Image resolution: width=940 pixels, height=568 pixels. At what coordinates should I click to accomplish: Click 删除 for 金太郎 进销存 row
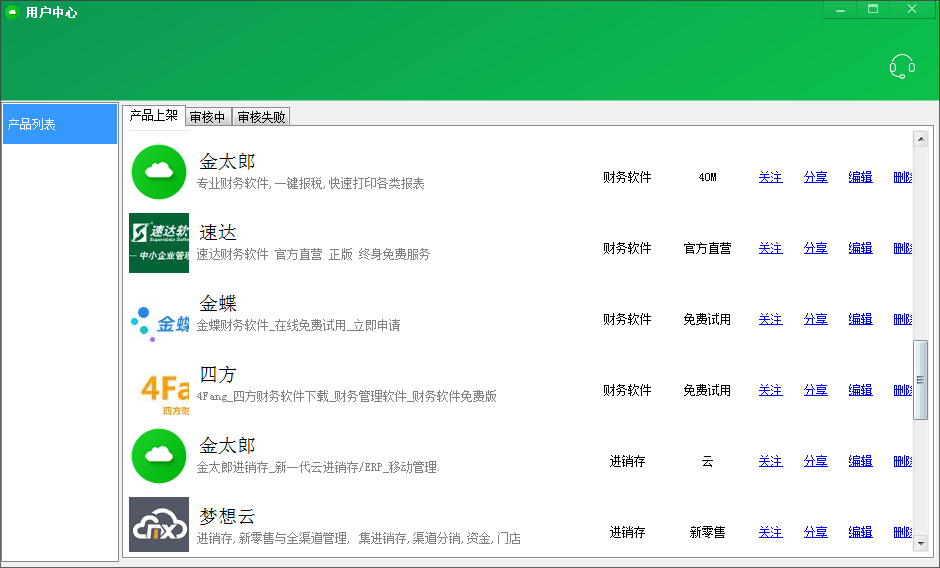[902, 461]
